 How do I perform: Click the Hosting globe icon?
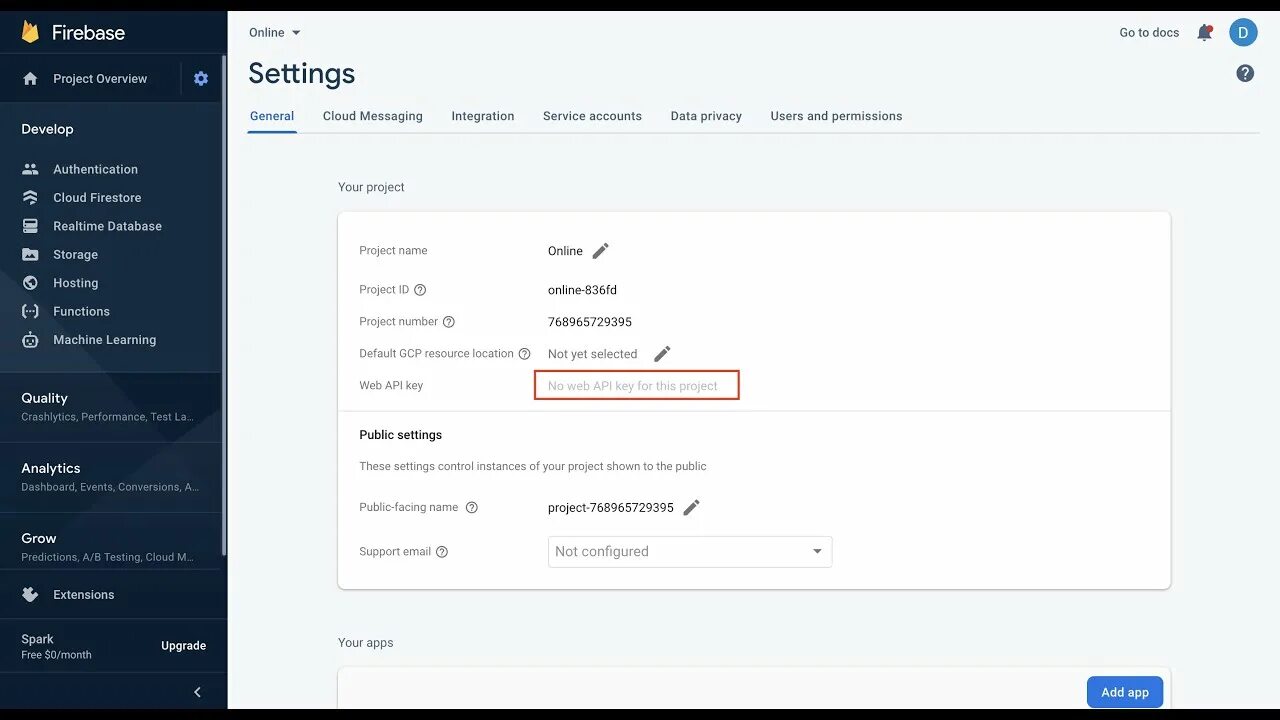click(x=30, y=283)
